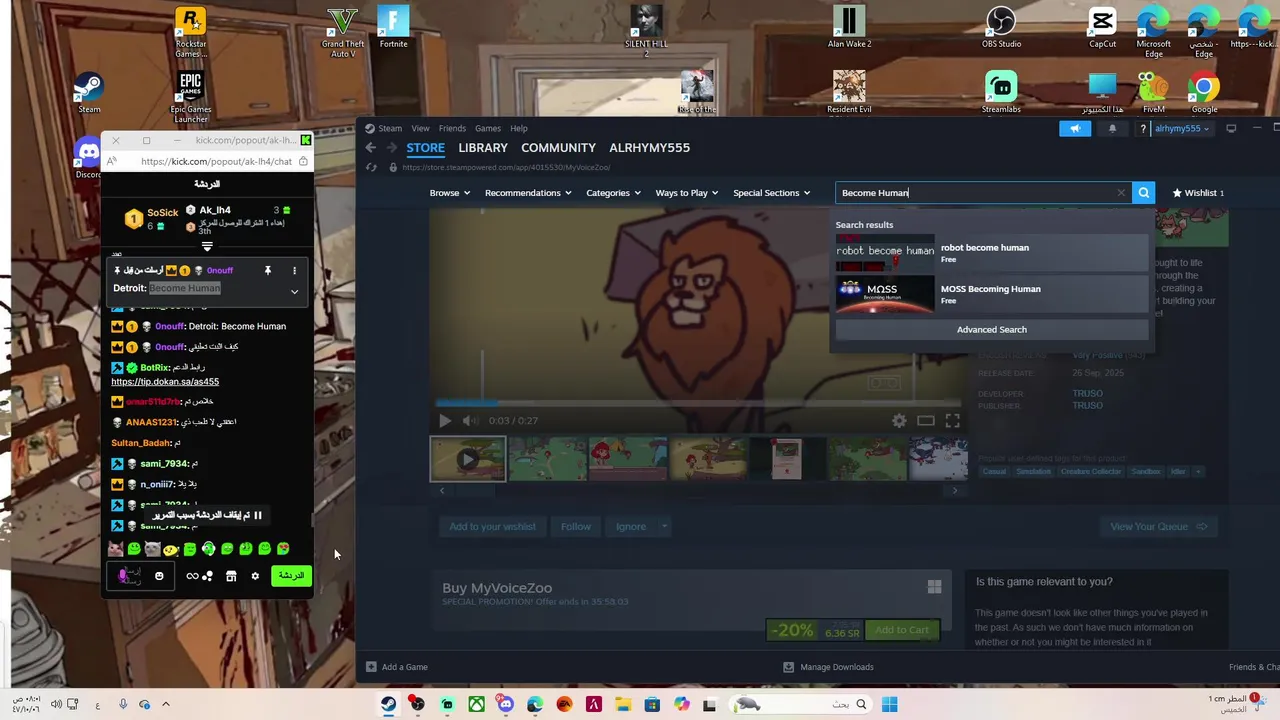Open Steam announcements megaphone icon
Screen dimensions: 1280x720
tap(1075, 128)
